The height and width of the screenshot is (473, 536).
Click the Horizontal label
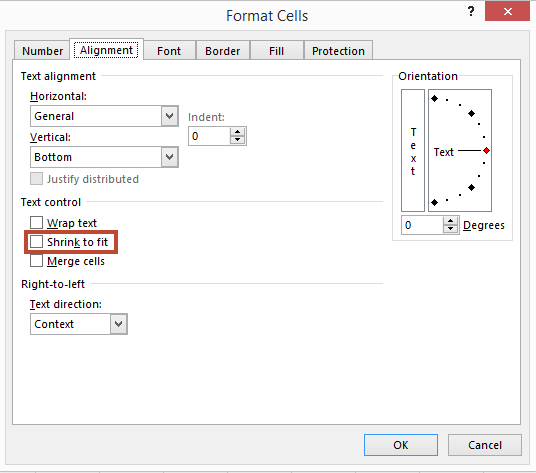pyautogui.click(x=58, y=96)
